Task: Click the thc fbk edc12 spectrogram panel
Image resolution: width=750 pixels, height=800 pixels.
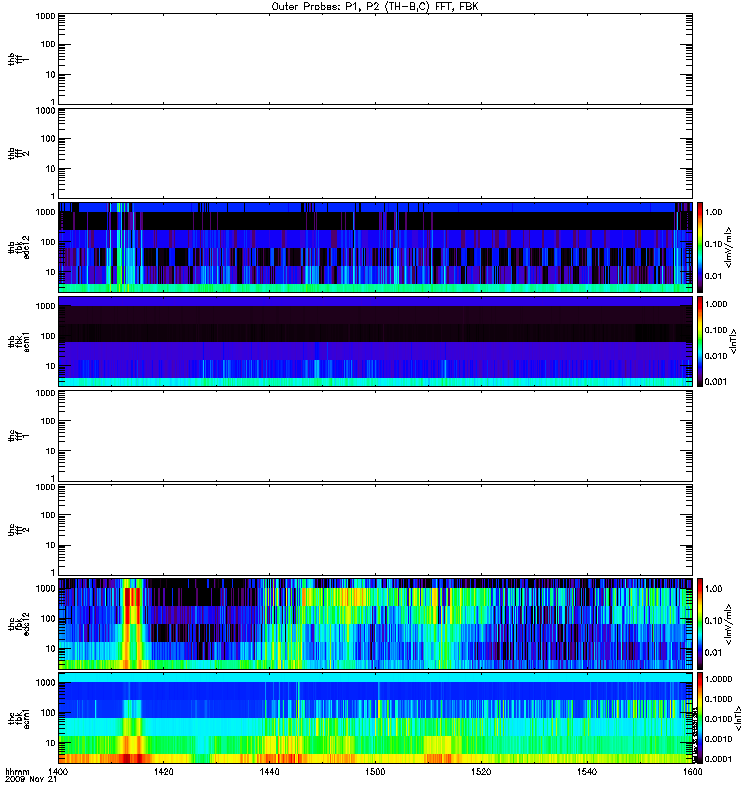Action: click(x=375, y=624)
